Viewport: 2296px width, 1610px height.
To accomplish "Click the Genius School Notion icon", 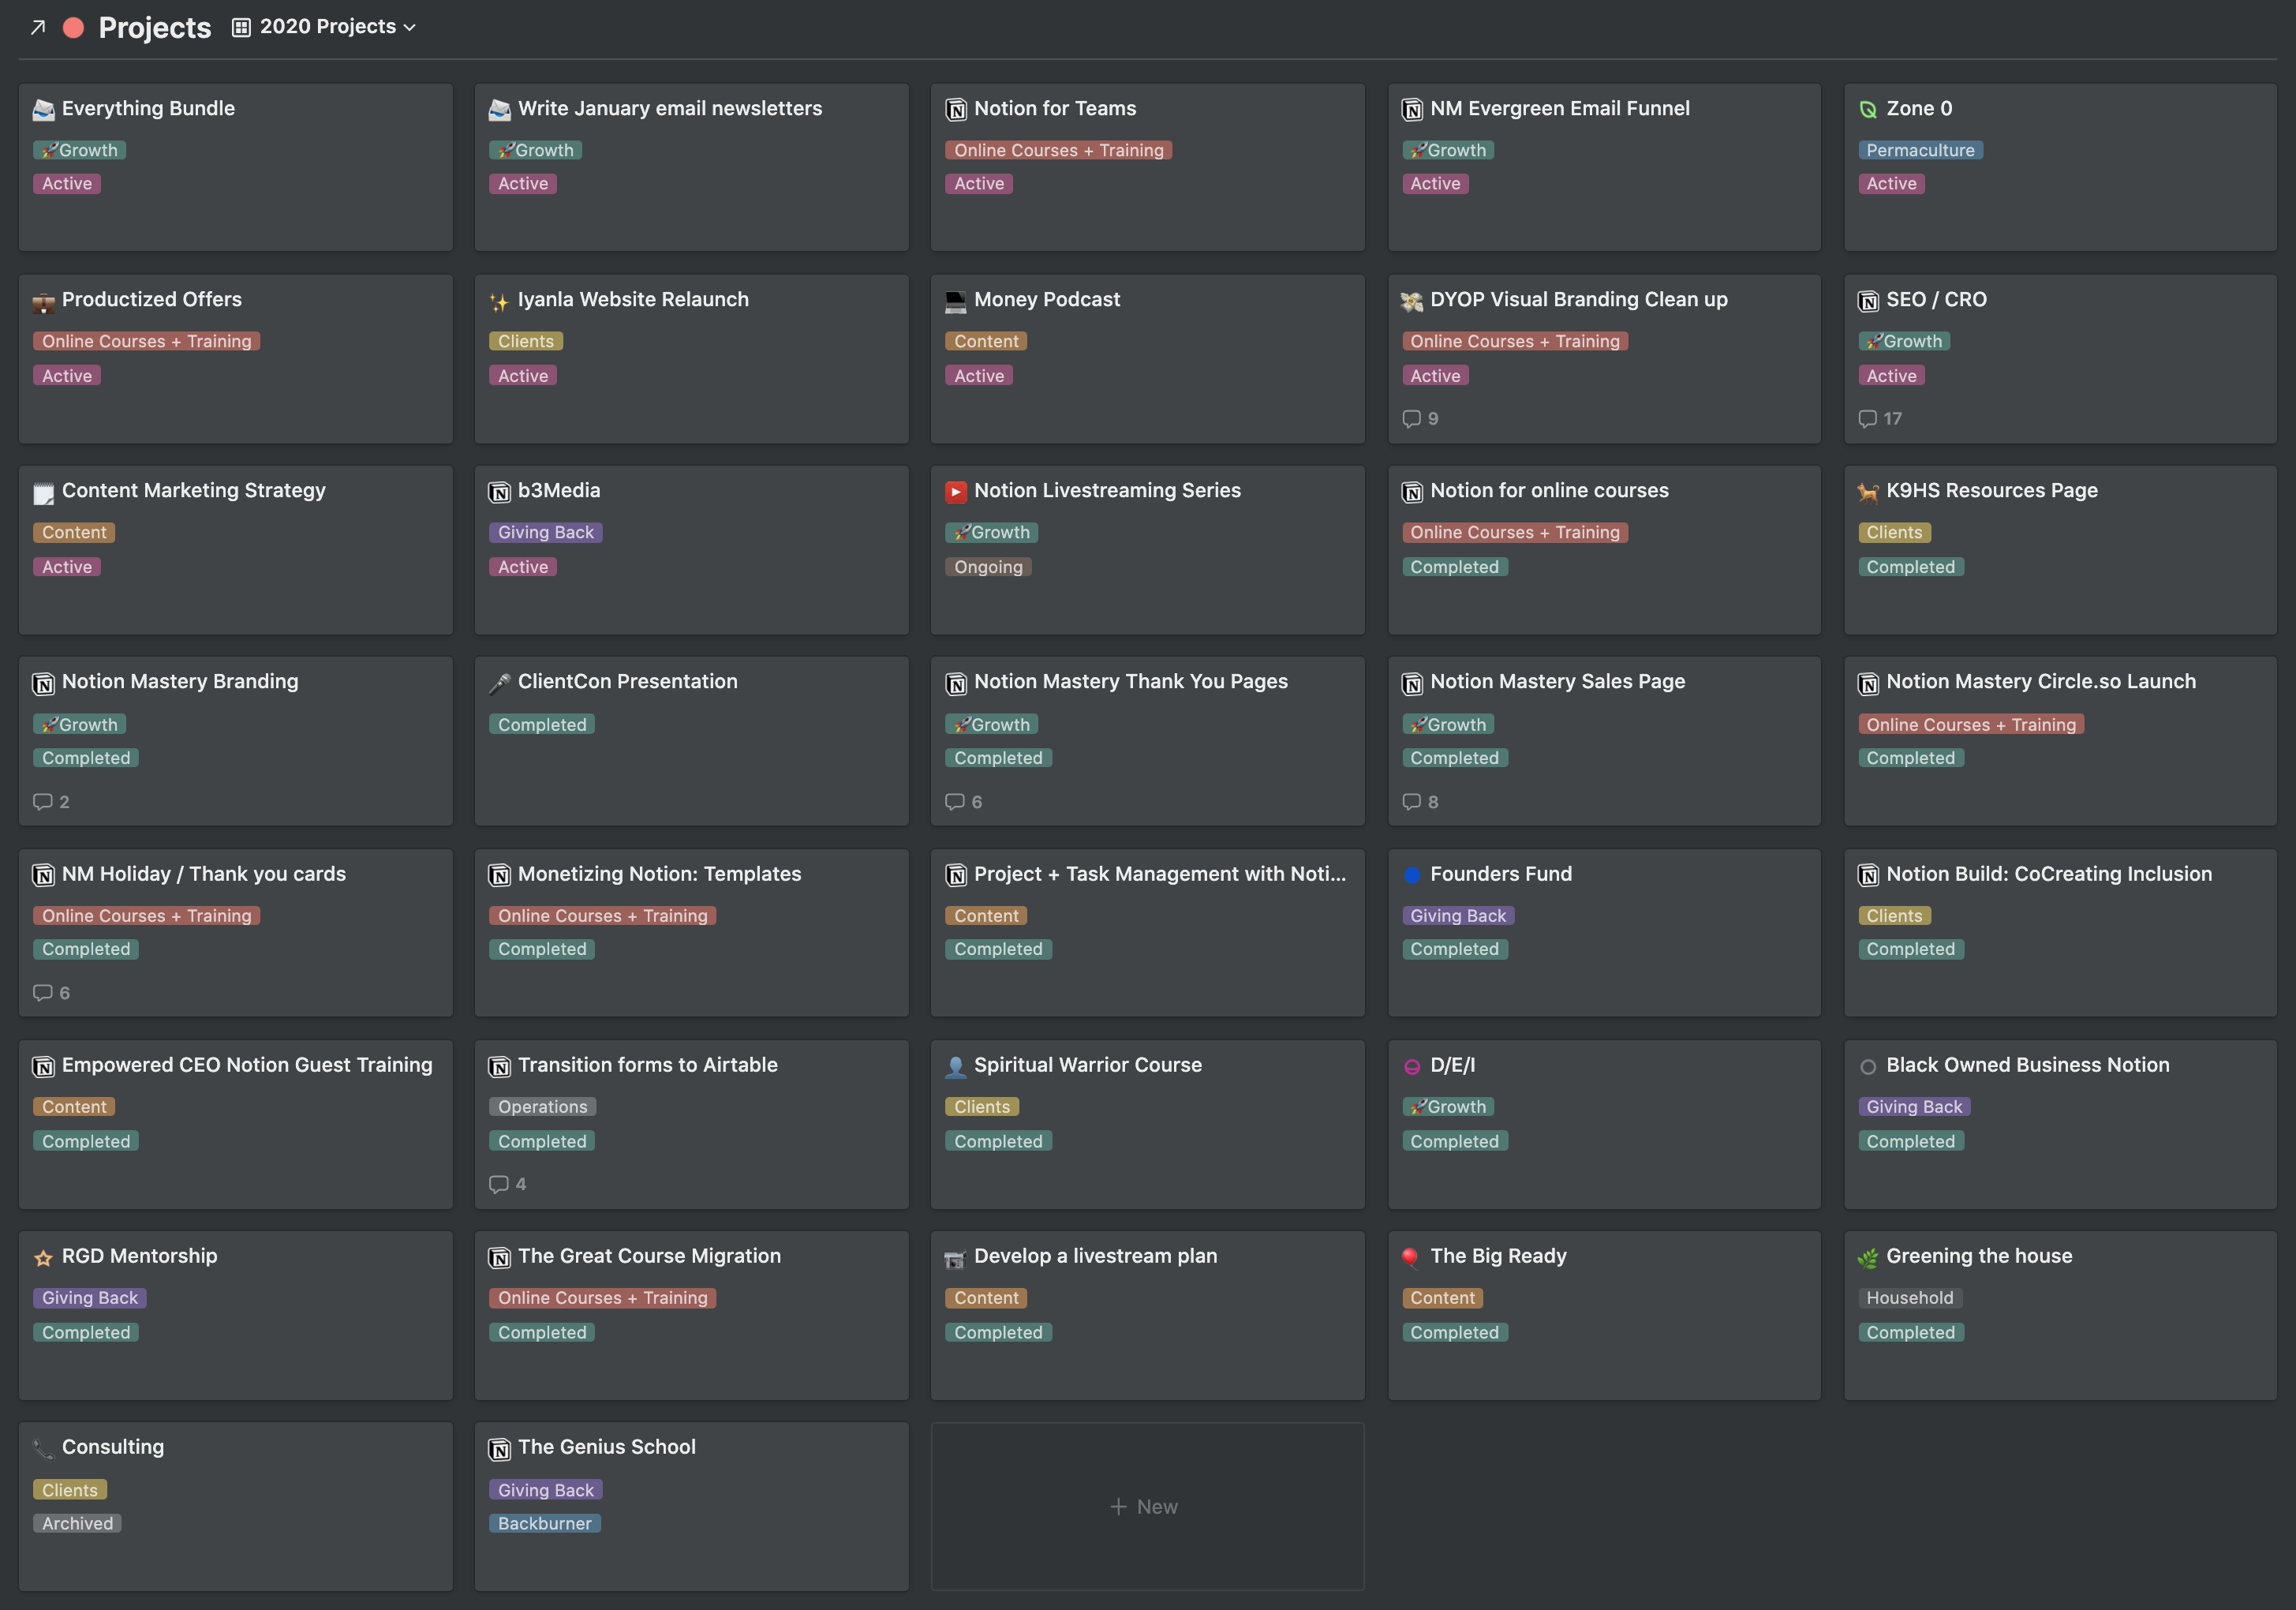I will [500, 1449].
